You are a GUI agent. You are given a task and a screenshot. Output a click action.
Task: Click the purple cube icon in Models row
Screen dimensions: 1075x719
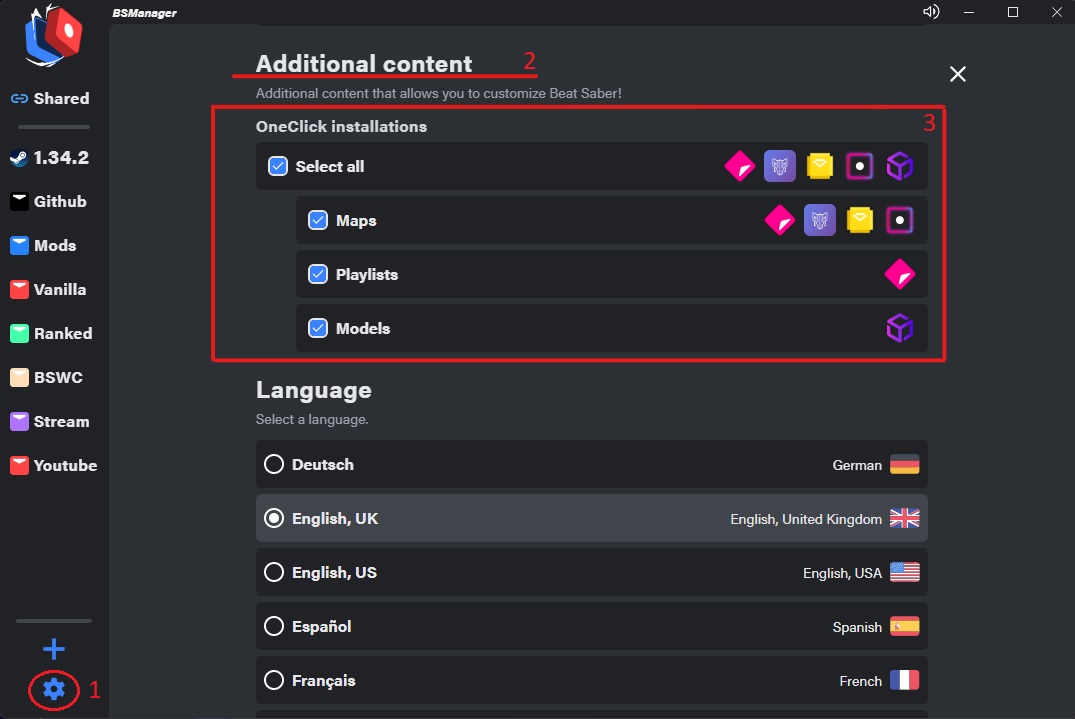click(900, 328)
